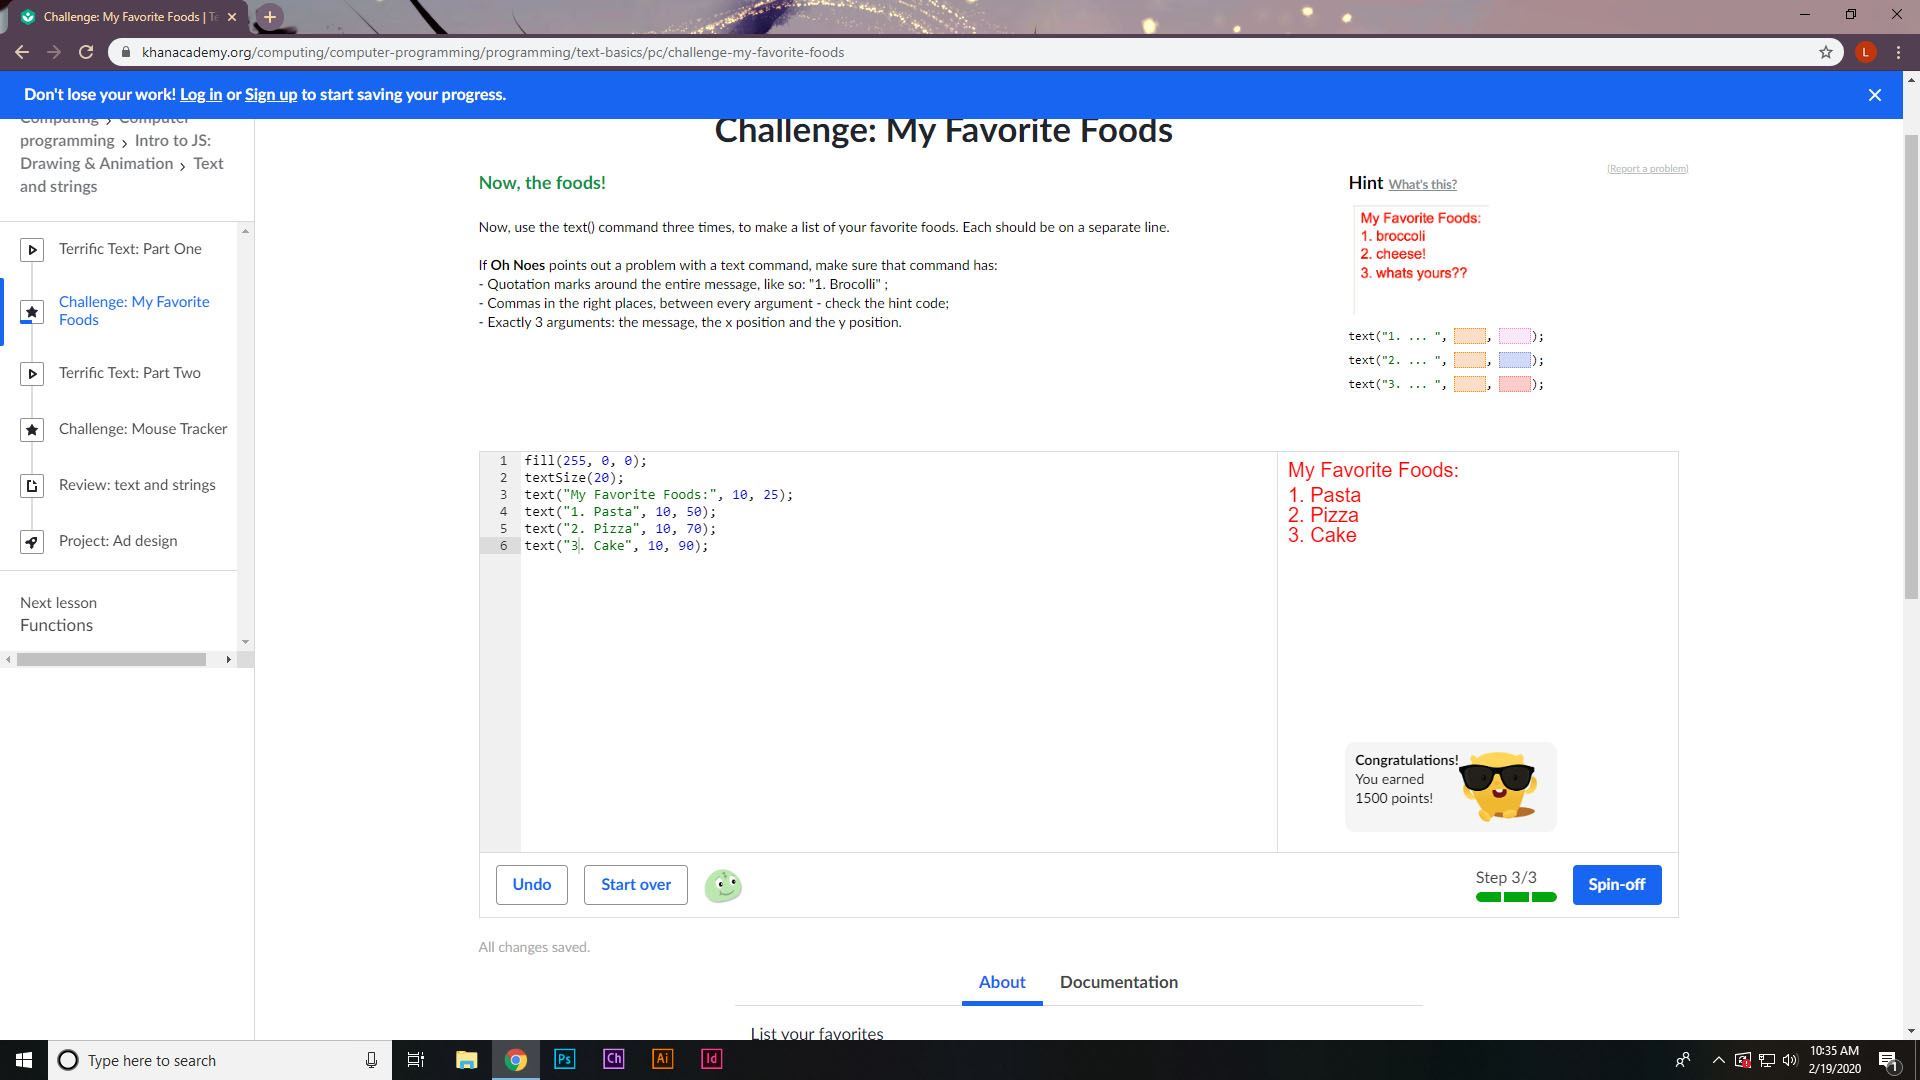Click the Oh Noes green character icon

723,885
